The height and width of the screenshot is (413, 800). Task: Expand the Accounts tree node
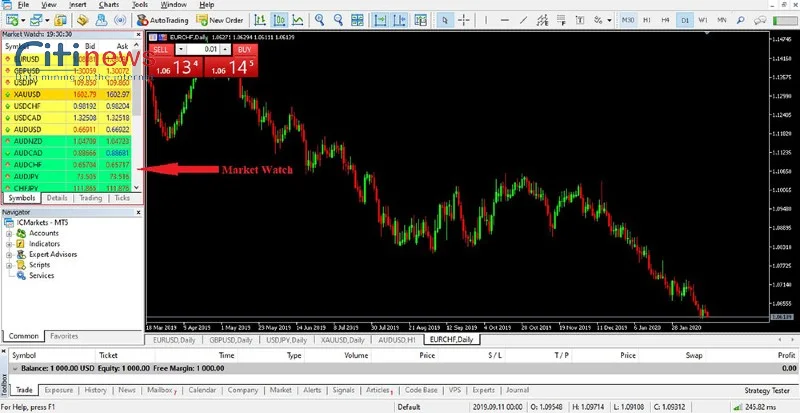[9, 233]
